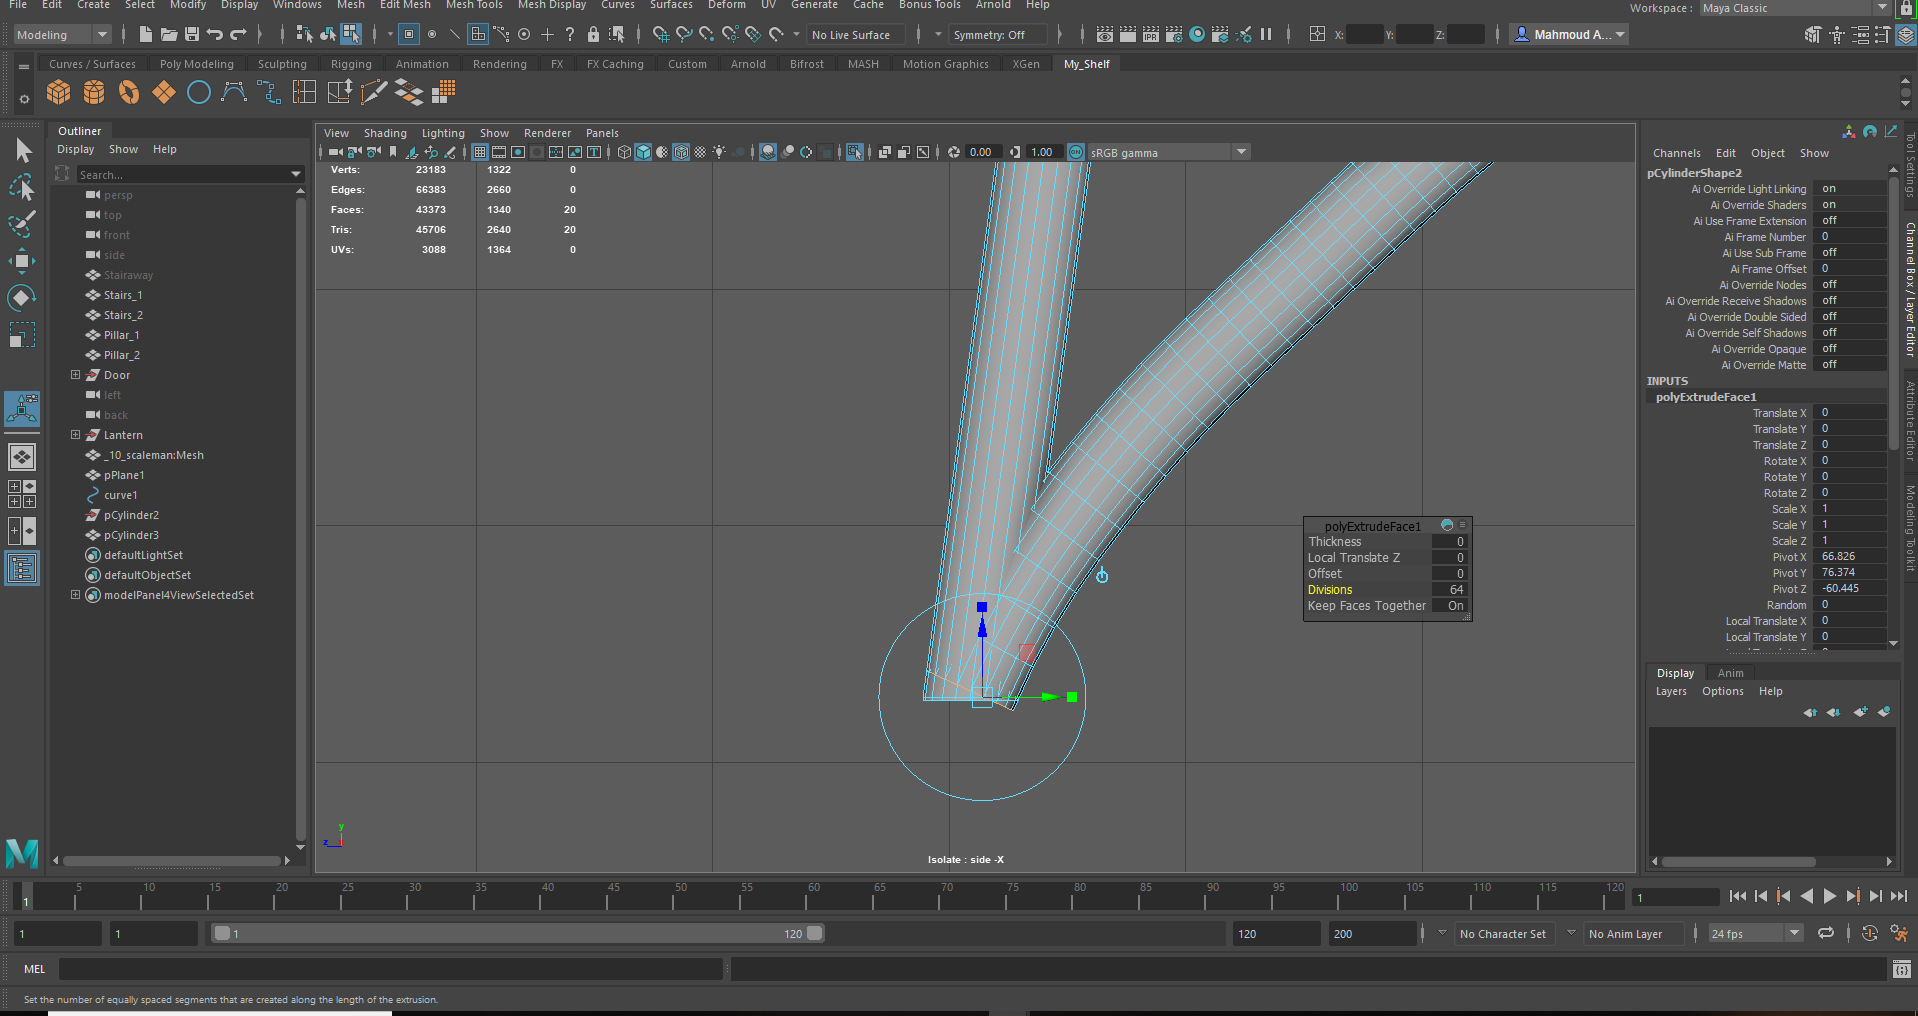Viewport: 1918px width, 1016px height.
Task: Switch to the Sculpting shelf tab
Action: pos(282,63)
